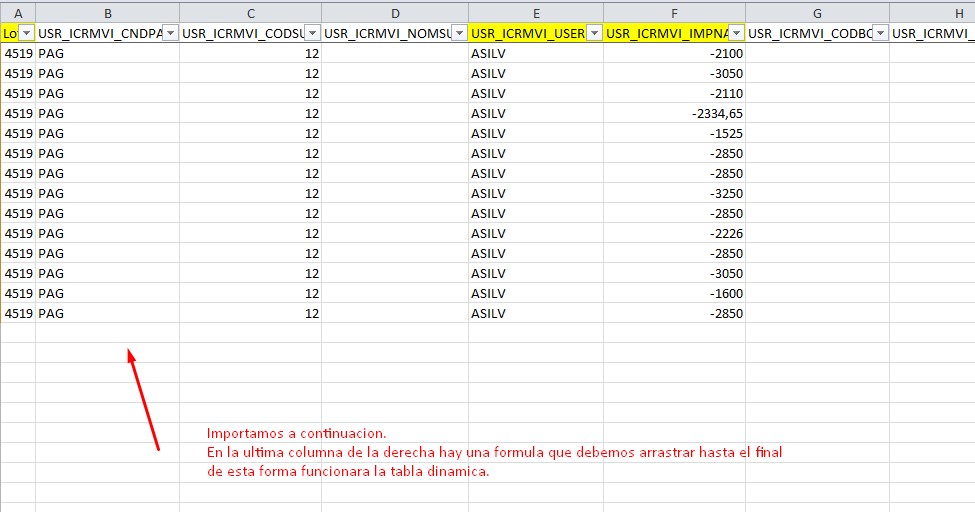Click first ASILV cell in column E
The height and width of the screenshot is (512, 975).
(x=536, y=53)
